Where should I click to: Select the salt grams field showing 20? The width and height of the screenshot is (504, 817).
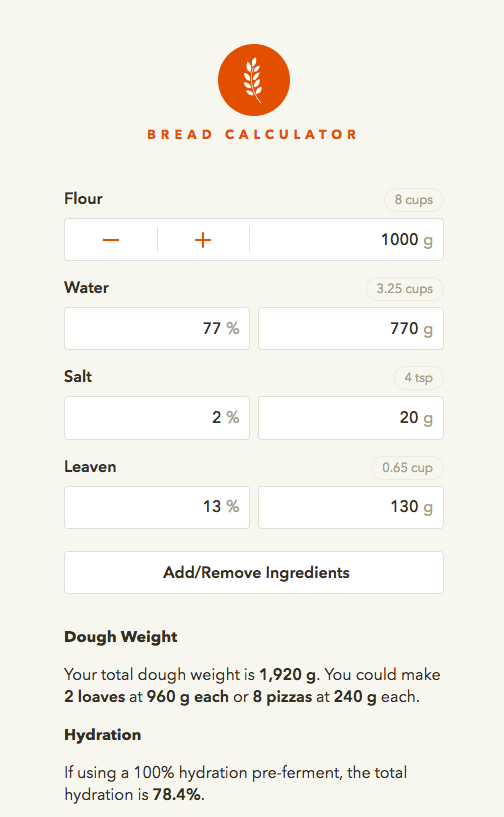tap(351, 418)
